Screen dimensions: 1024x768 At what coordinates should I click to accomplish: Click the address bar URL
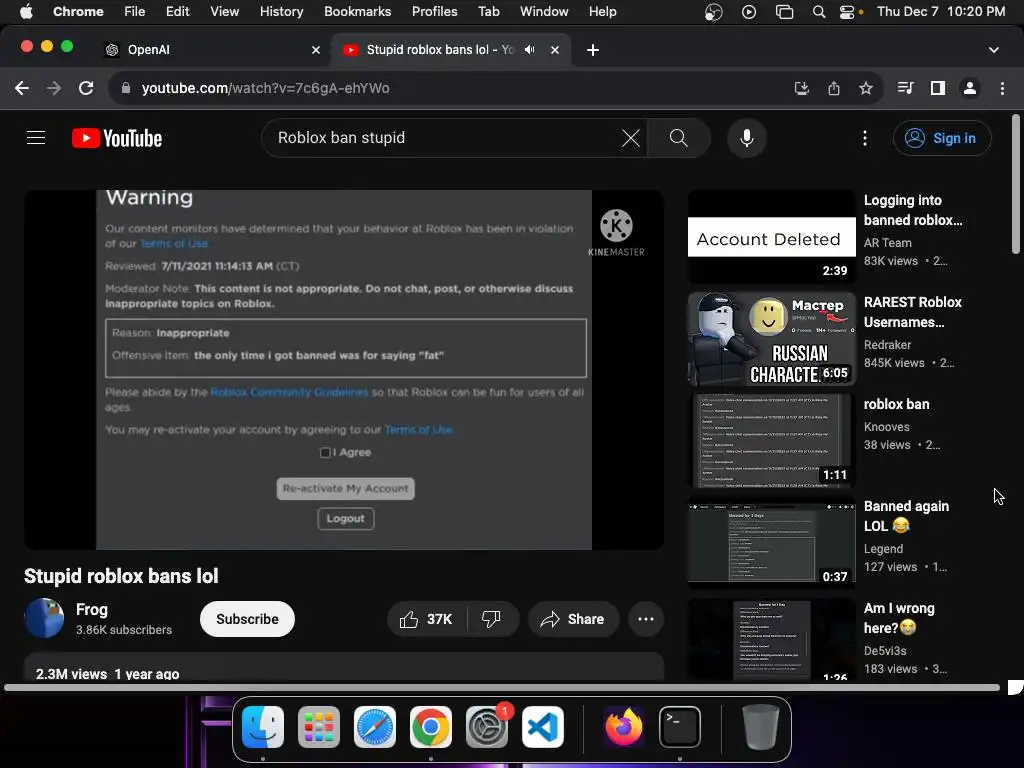tap(265, 88)
